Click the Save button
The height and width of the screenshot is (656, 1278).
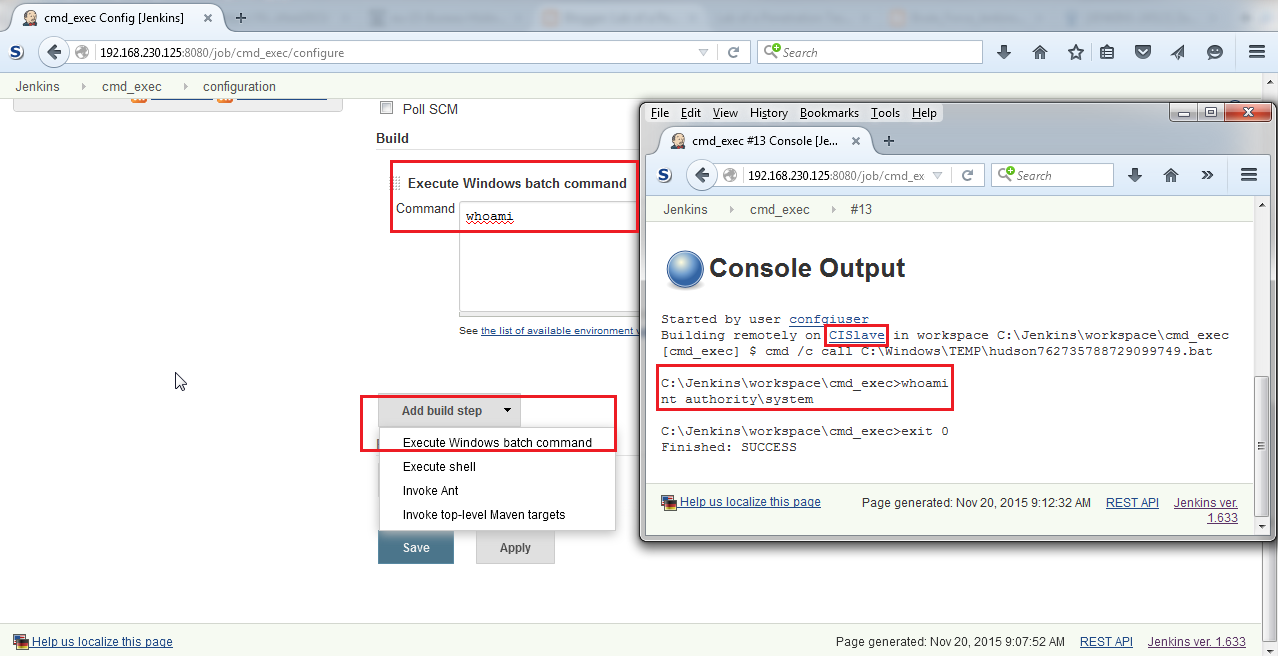coord(415,548)
